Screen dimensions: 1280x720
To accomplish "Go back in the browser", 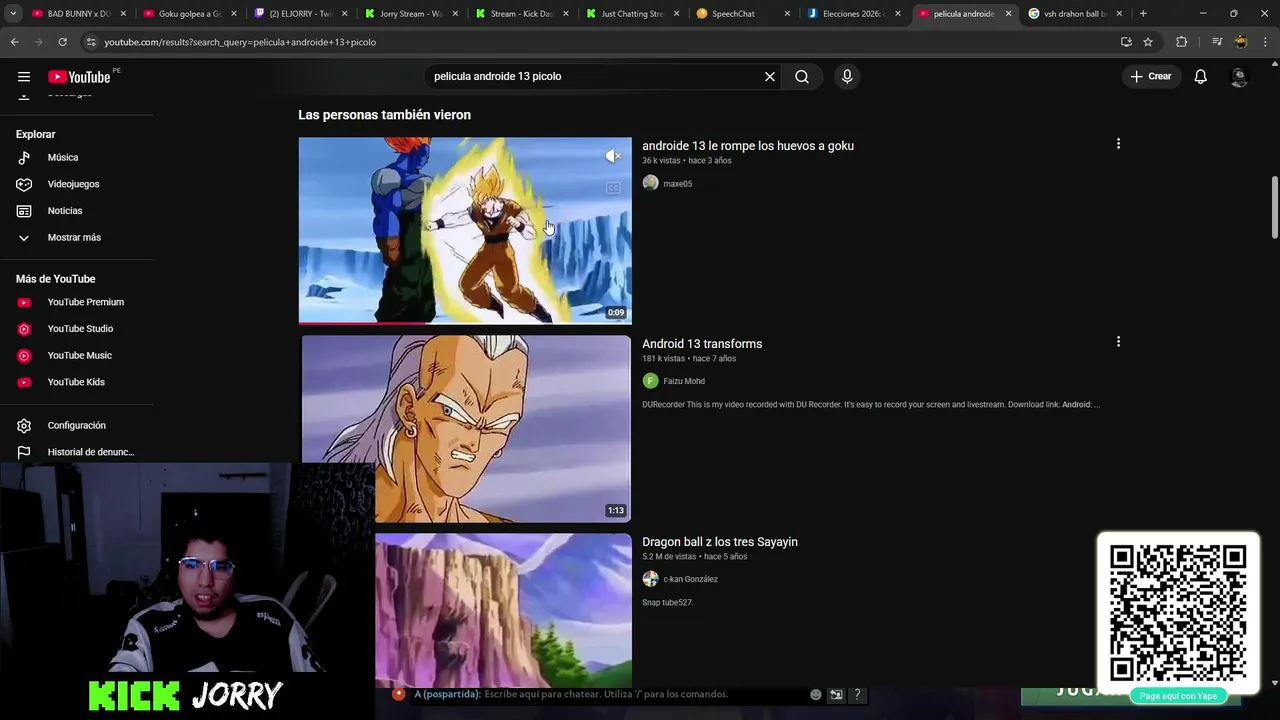I will coord(14,42).
